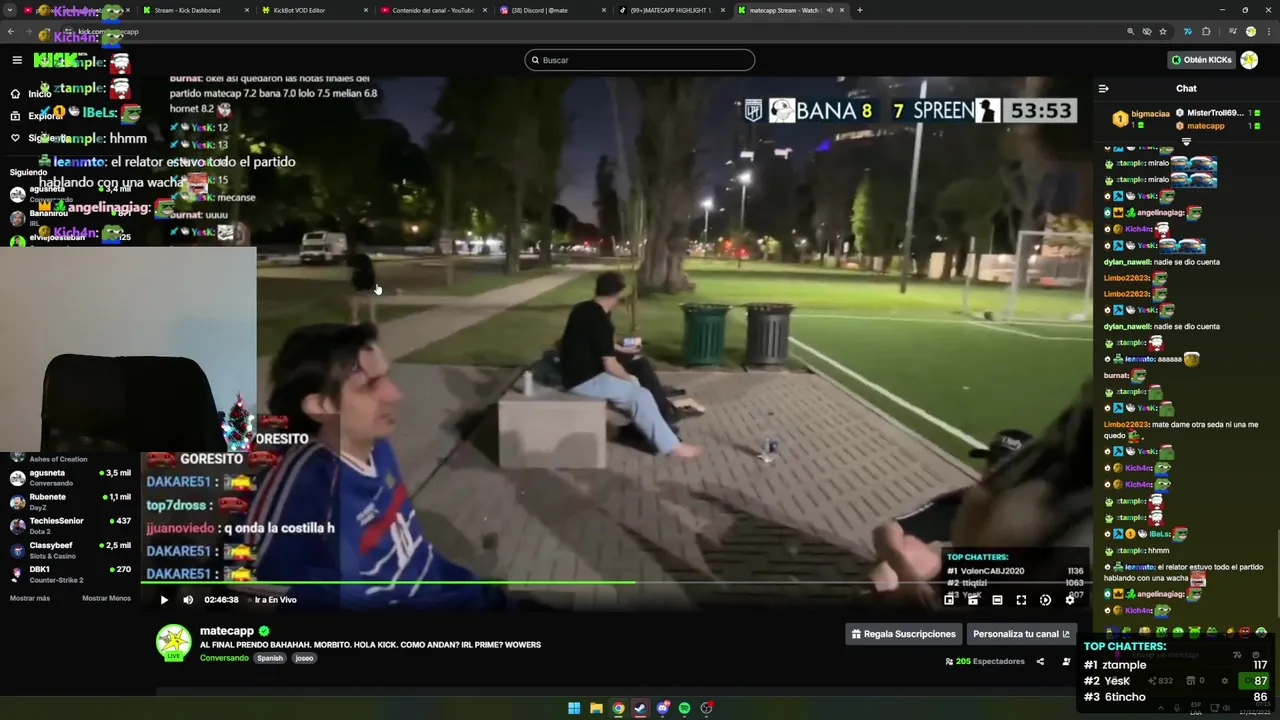Open player settings gear
1280x720 pixels.
coord(1069,600)
